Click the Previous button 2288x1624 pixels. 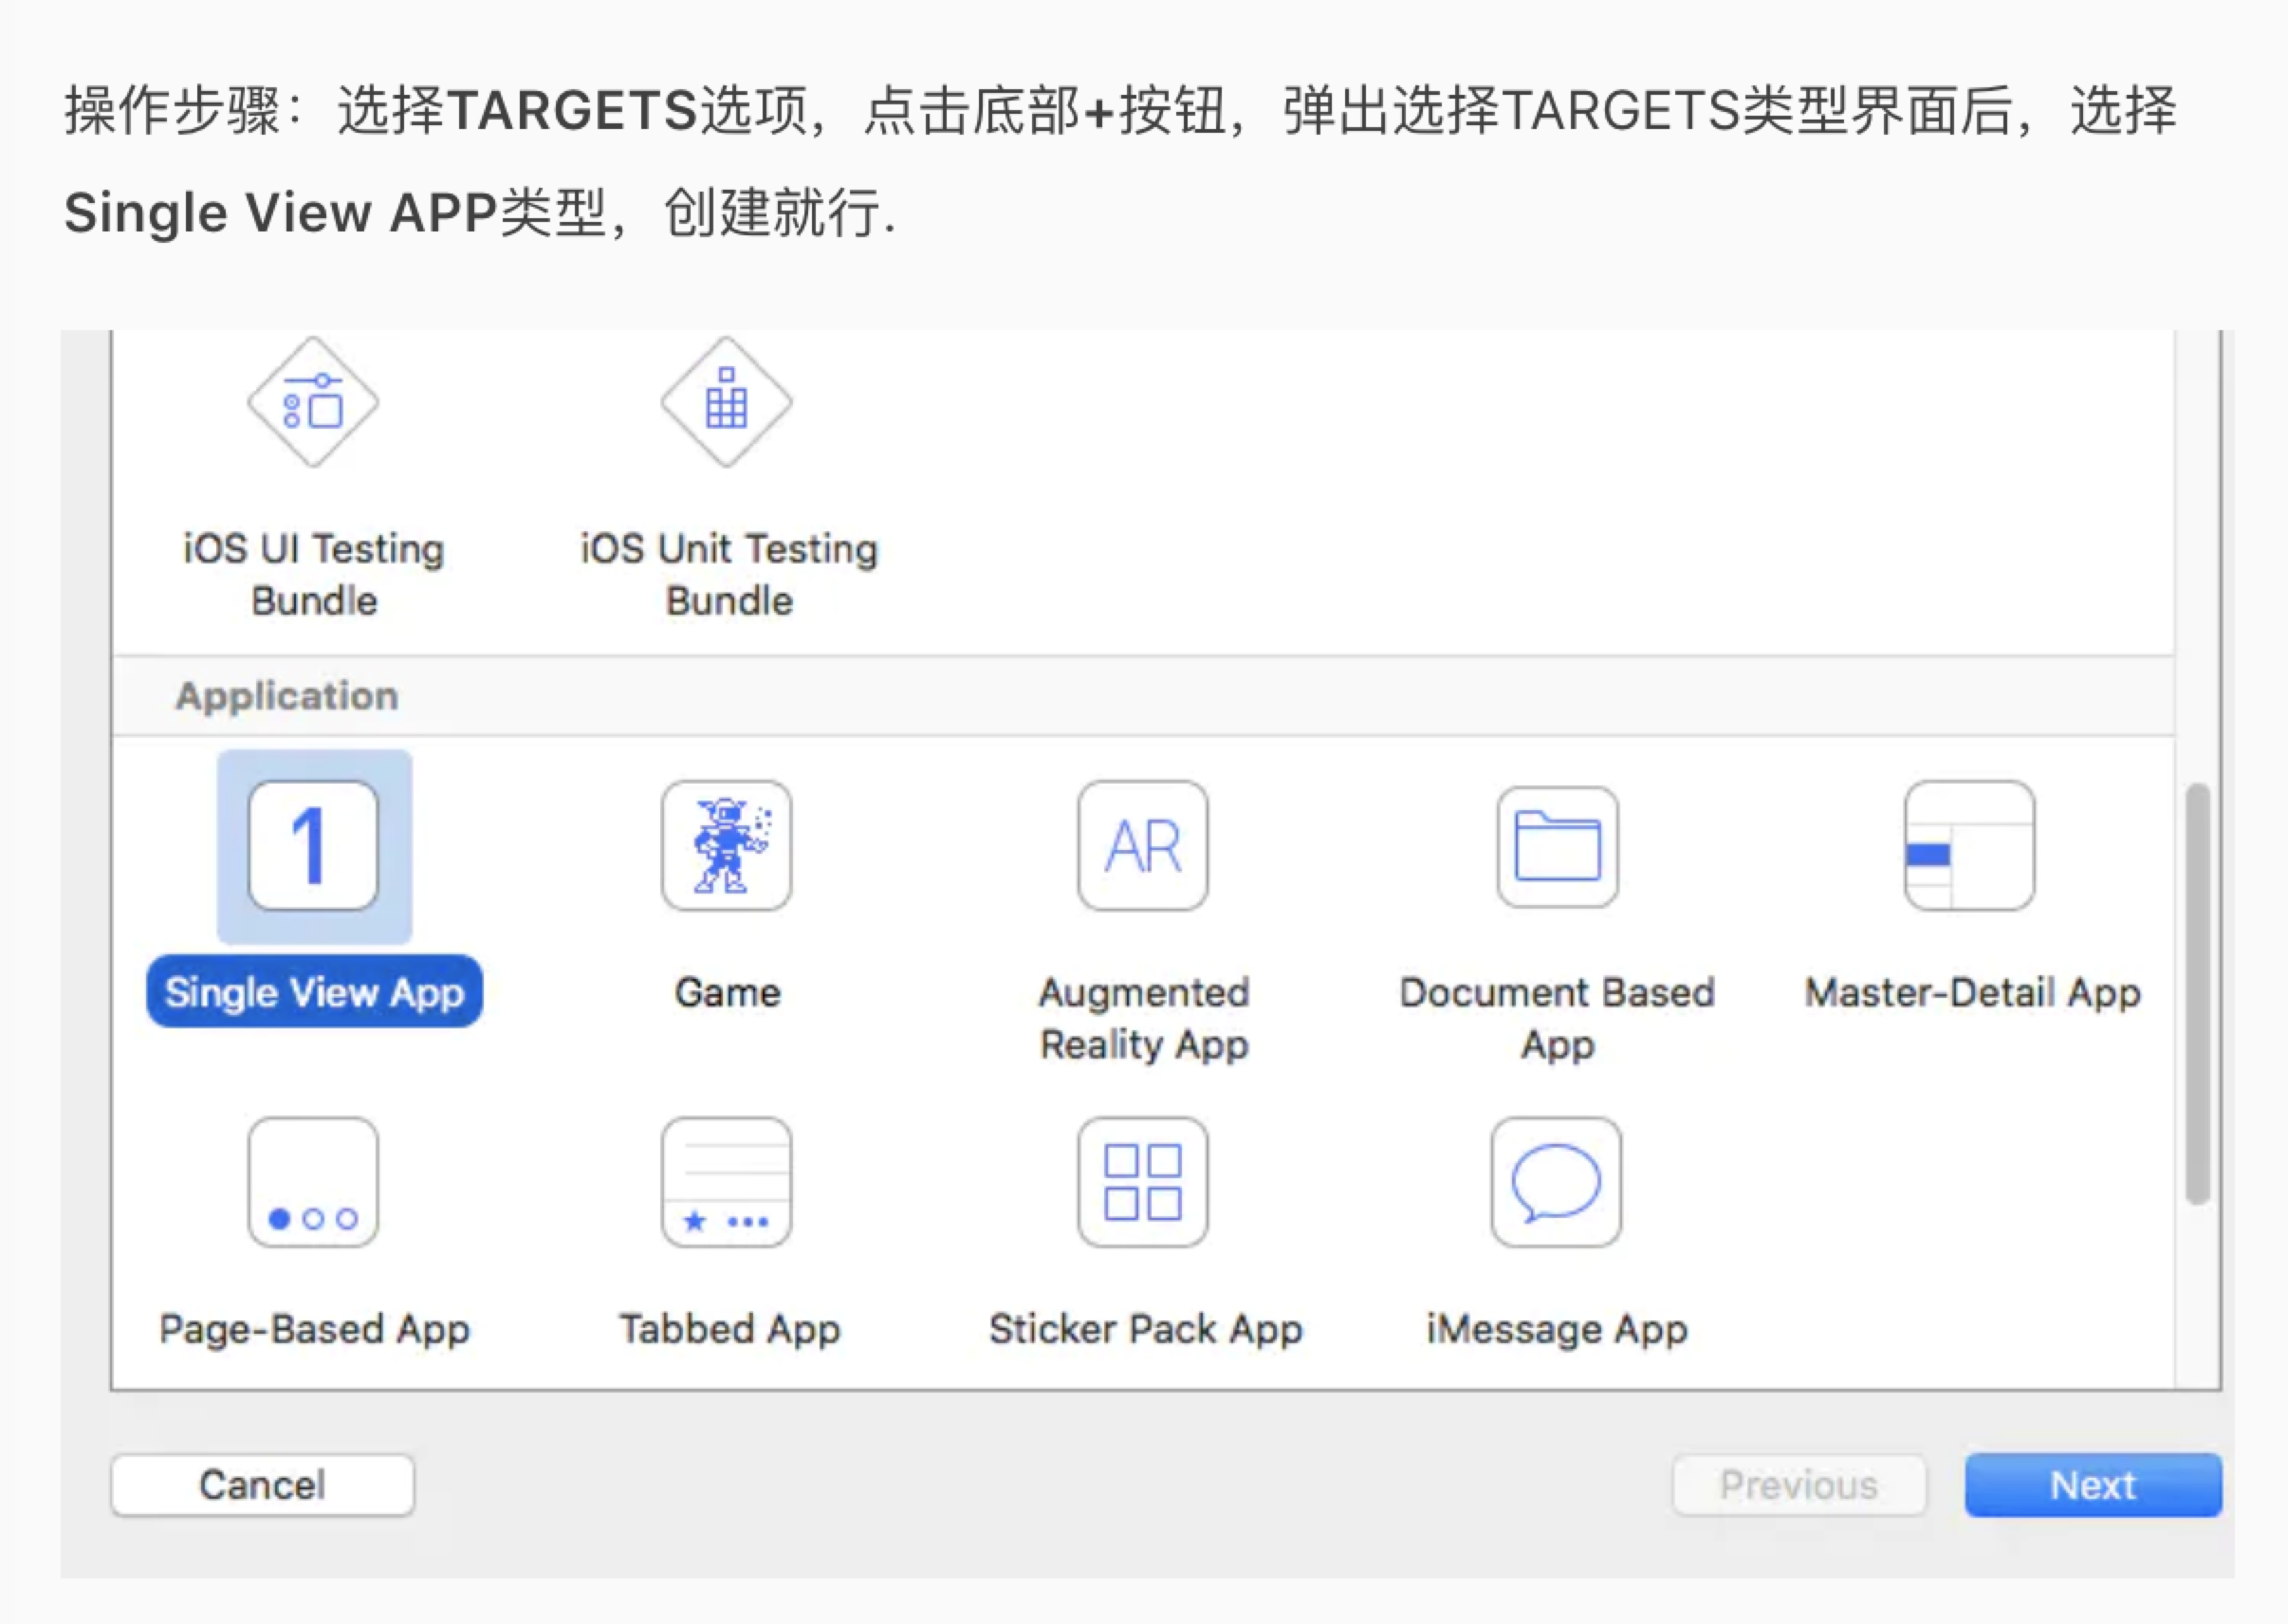pyautogui.click(x=1799, y=1485)
